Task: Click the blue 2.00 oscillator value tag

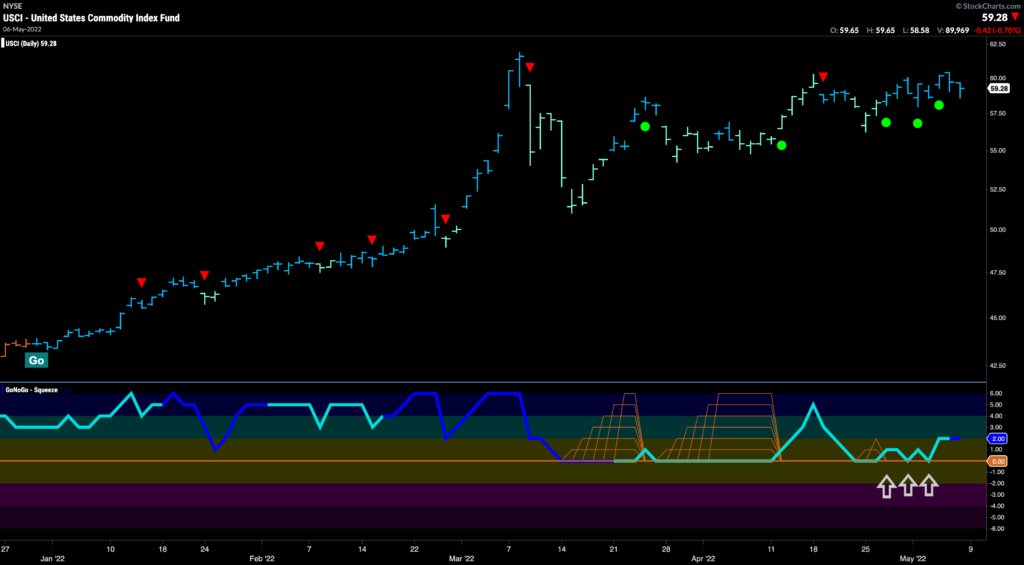Action: point(998,439)
